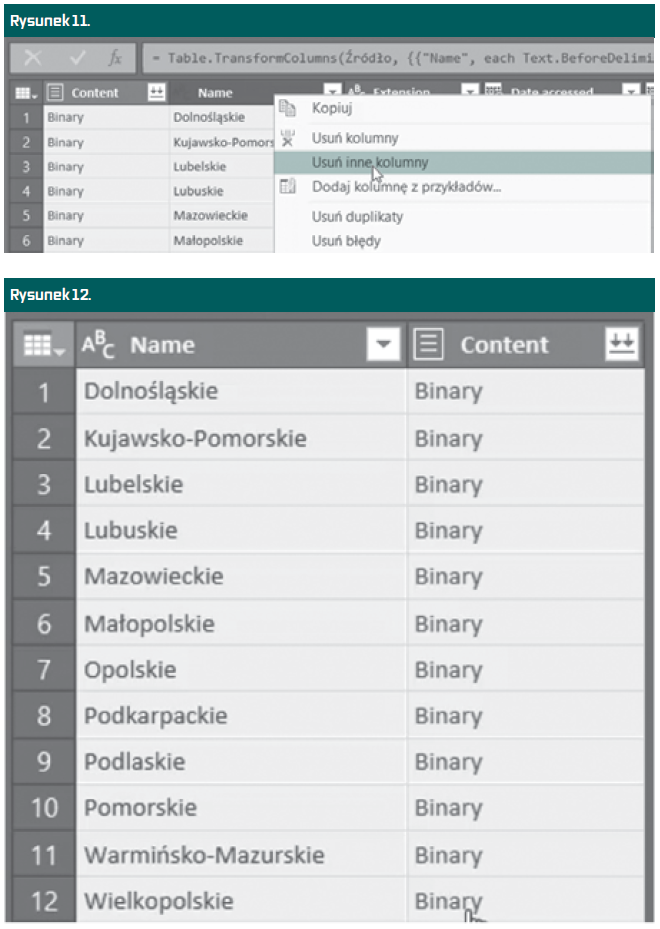Screen dimensions: 660x929
Task: Choose Usuń inne kolumny menu item
Action: 463,162
